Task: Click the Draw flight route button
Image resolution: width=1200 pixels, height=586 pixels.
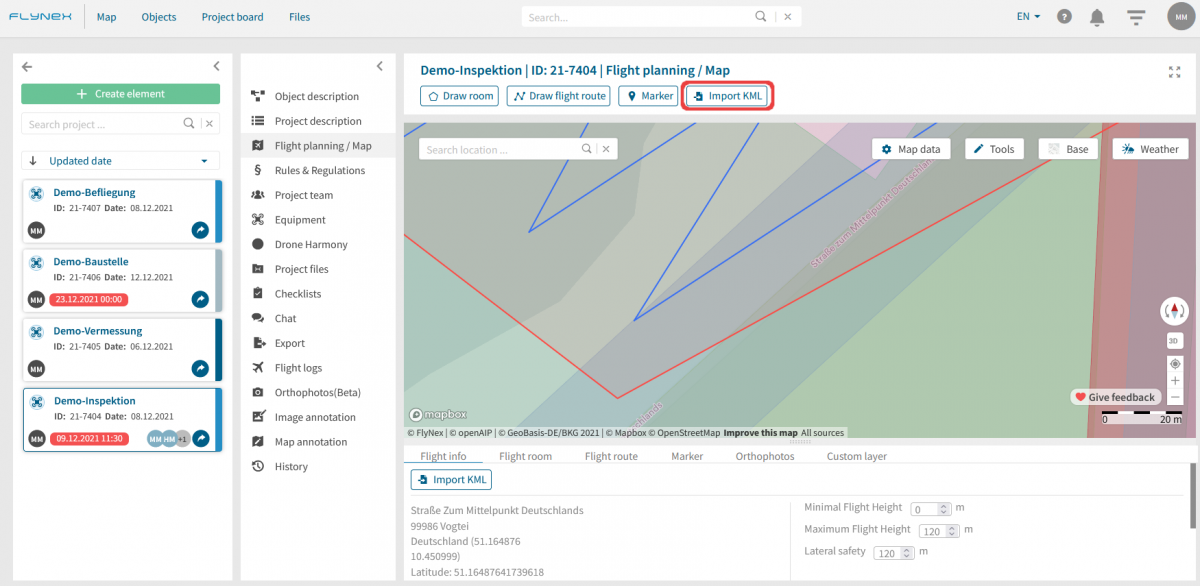Action: click(558, 96)
